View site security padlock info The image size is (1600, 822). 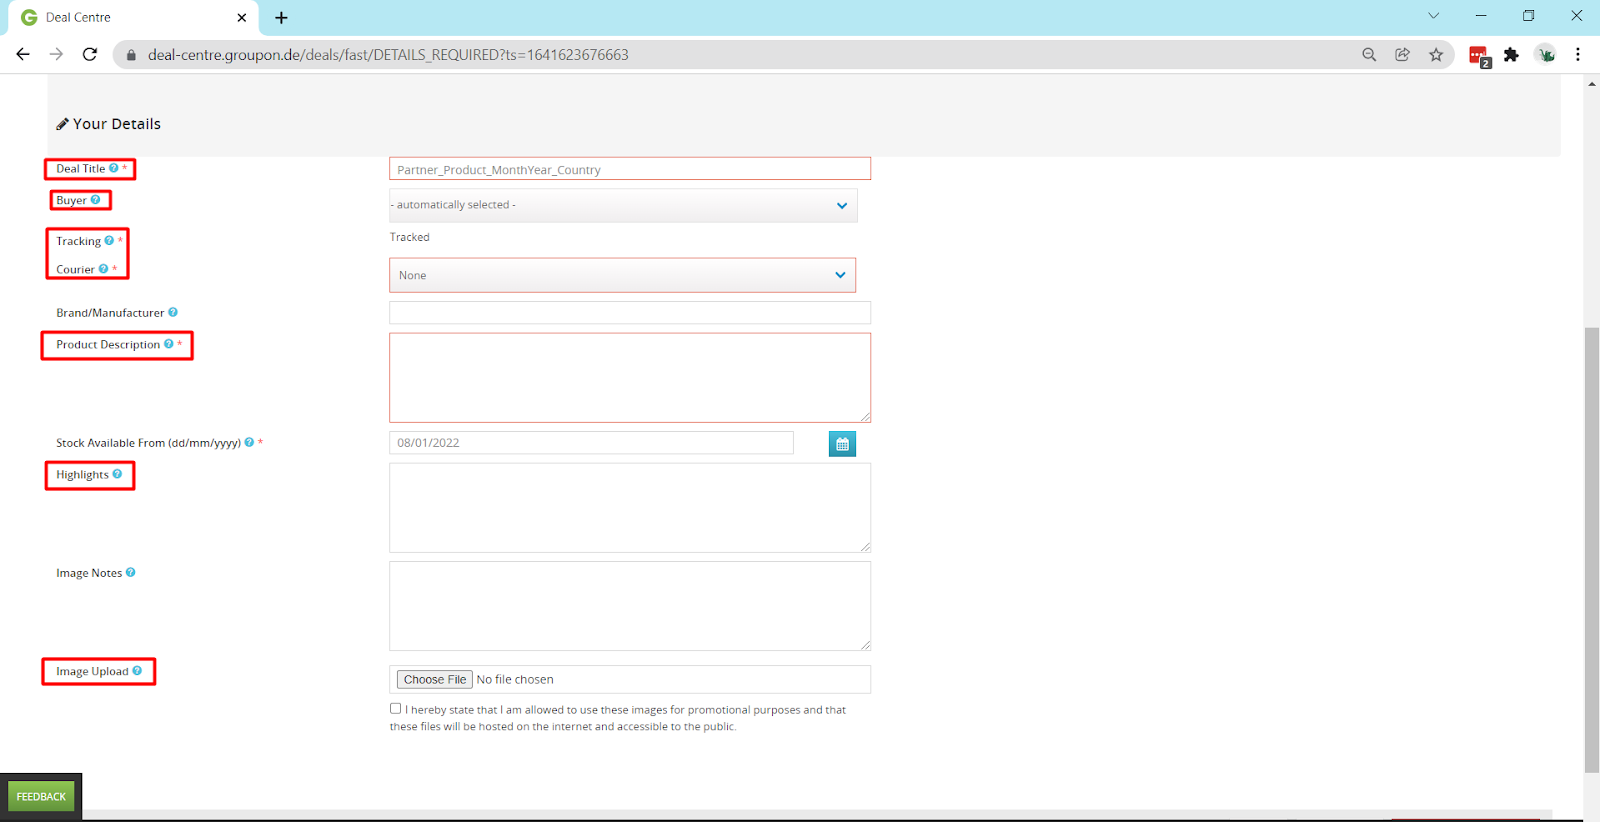(131, 55)
